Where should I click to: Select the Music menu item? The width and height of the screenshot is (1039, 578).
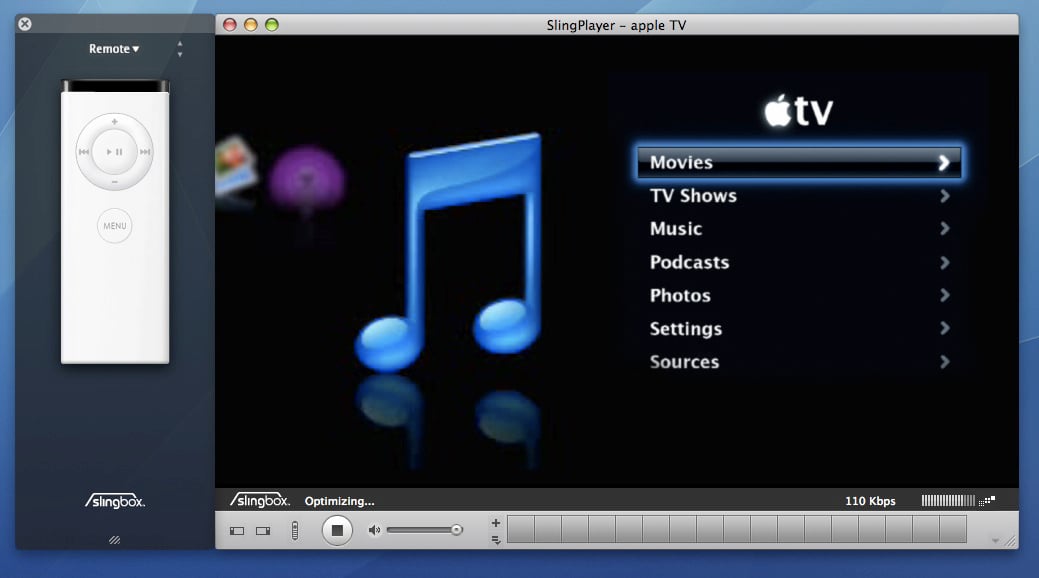tap(676, 229)
